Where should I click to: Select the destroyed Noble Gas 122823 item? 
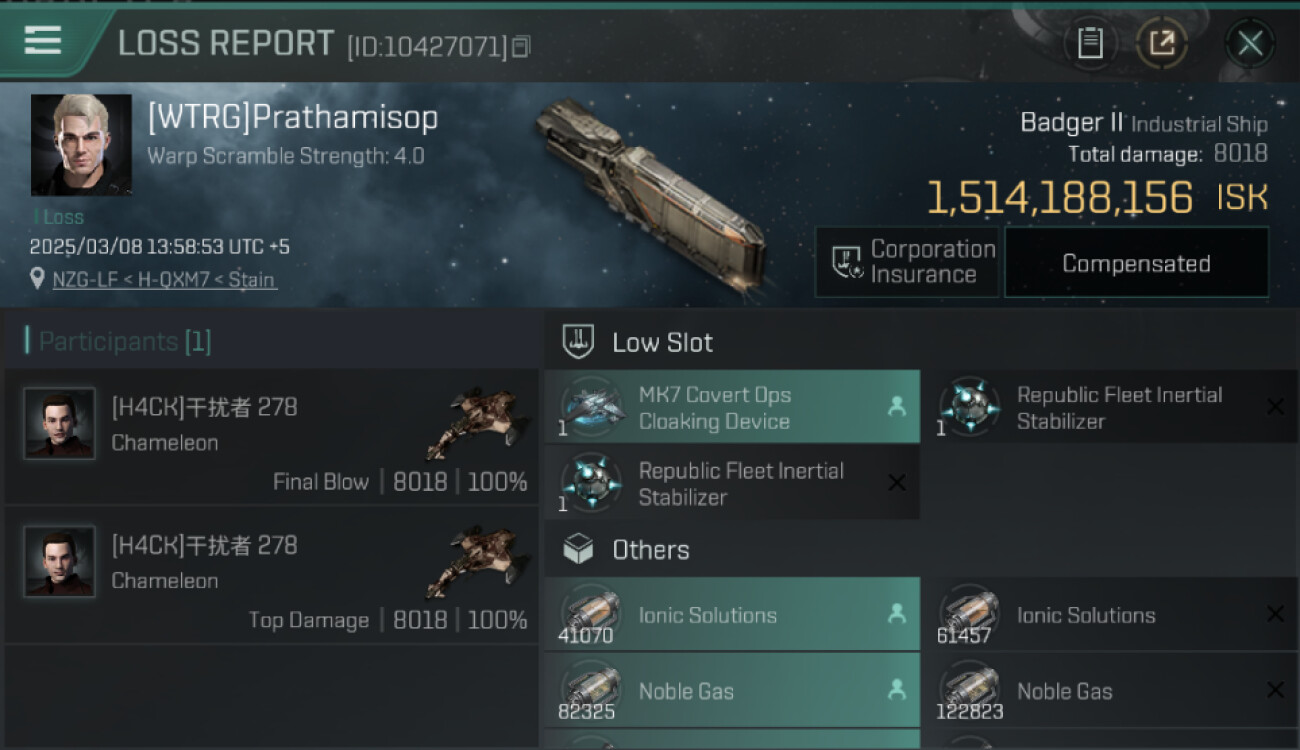[x=1109, y=691]
